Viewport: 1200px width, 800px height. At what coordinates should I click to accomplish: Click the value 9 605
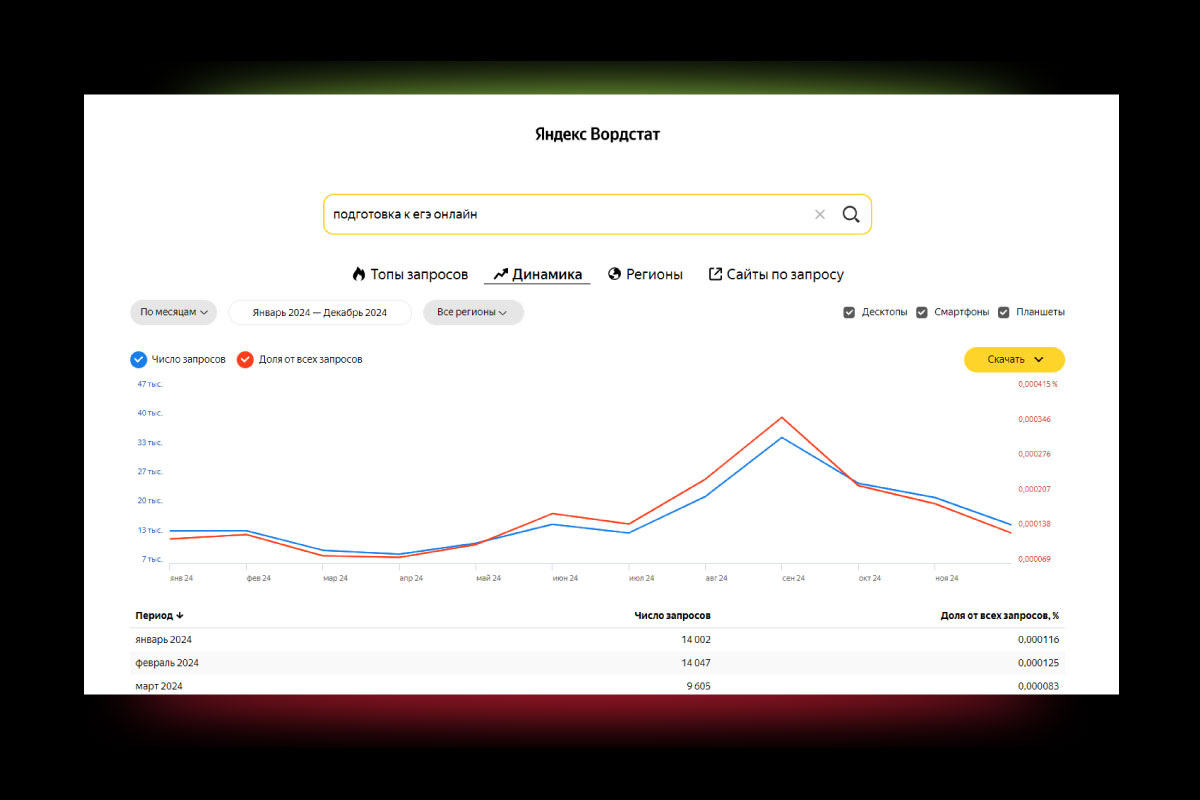[698, 686]
